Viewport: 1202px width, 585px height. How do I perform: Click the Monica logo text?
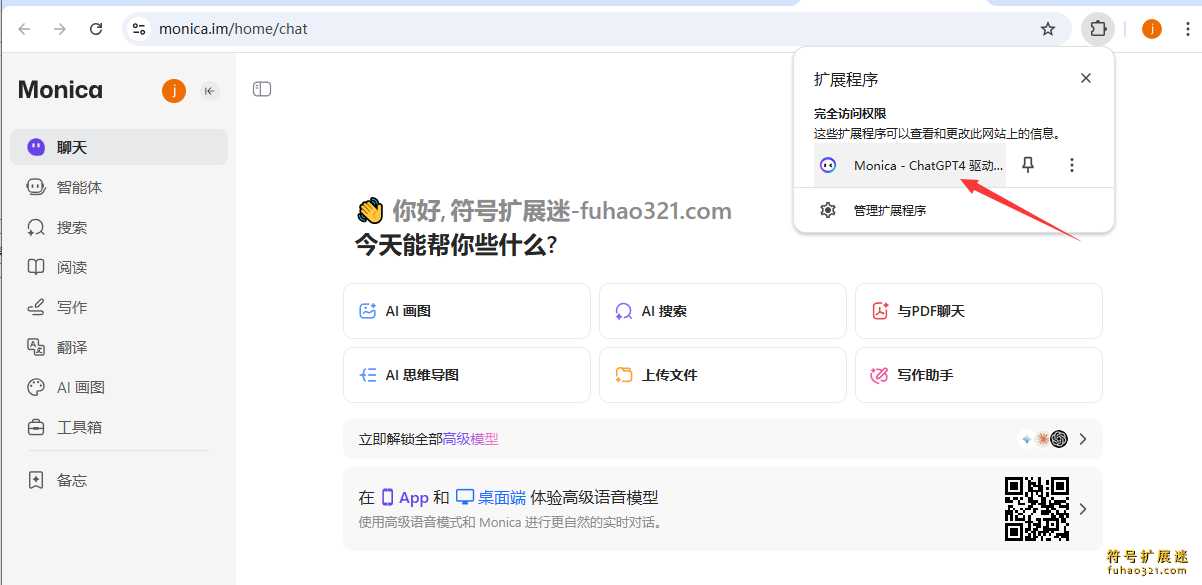60,90
